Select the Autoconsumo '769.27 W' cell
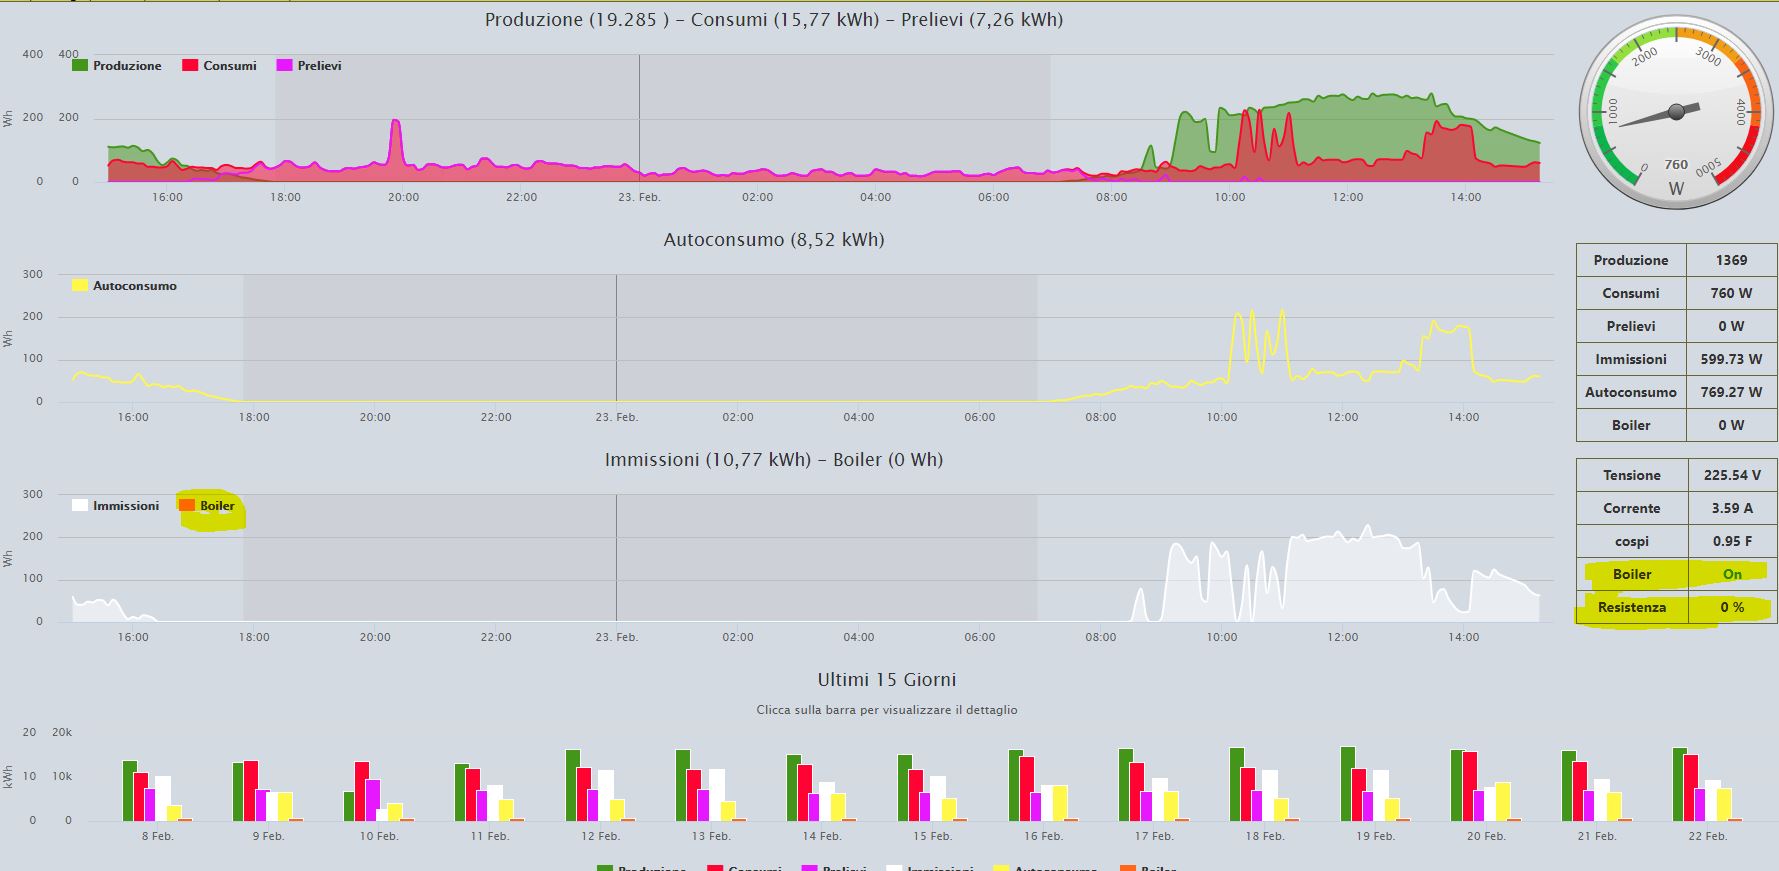Viewport: 1779px width, 871px height. pyautogui.click(x=1731, y=392)
